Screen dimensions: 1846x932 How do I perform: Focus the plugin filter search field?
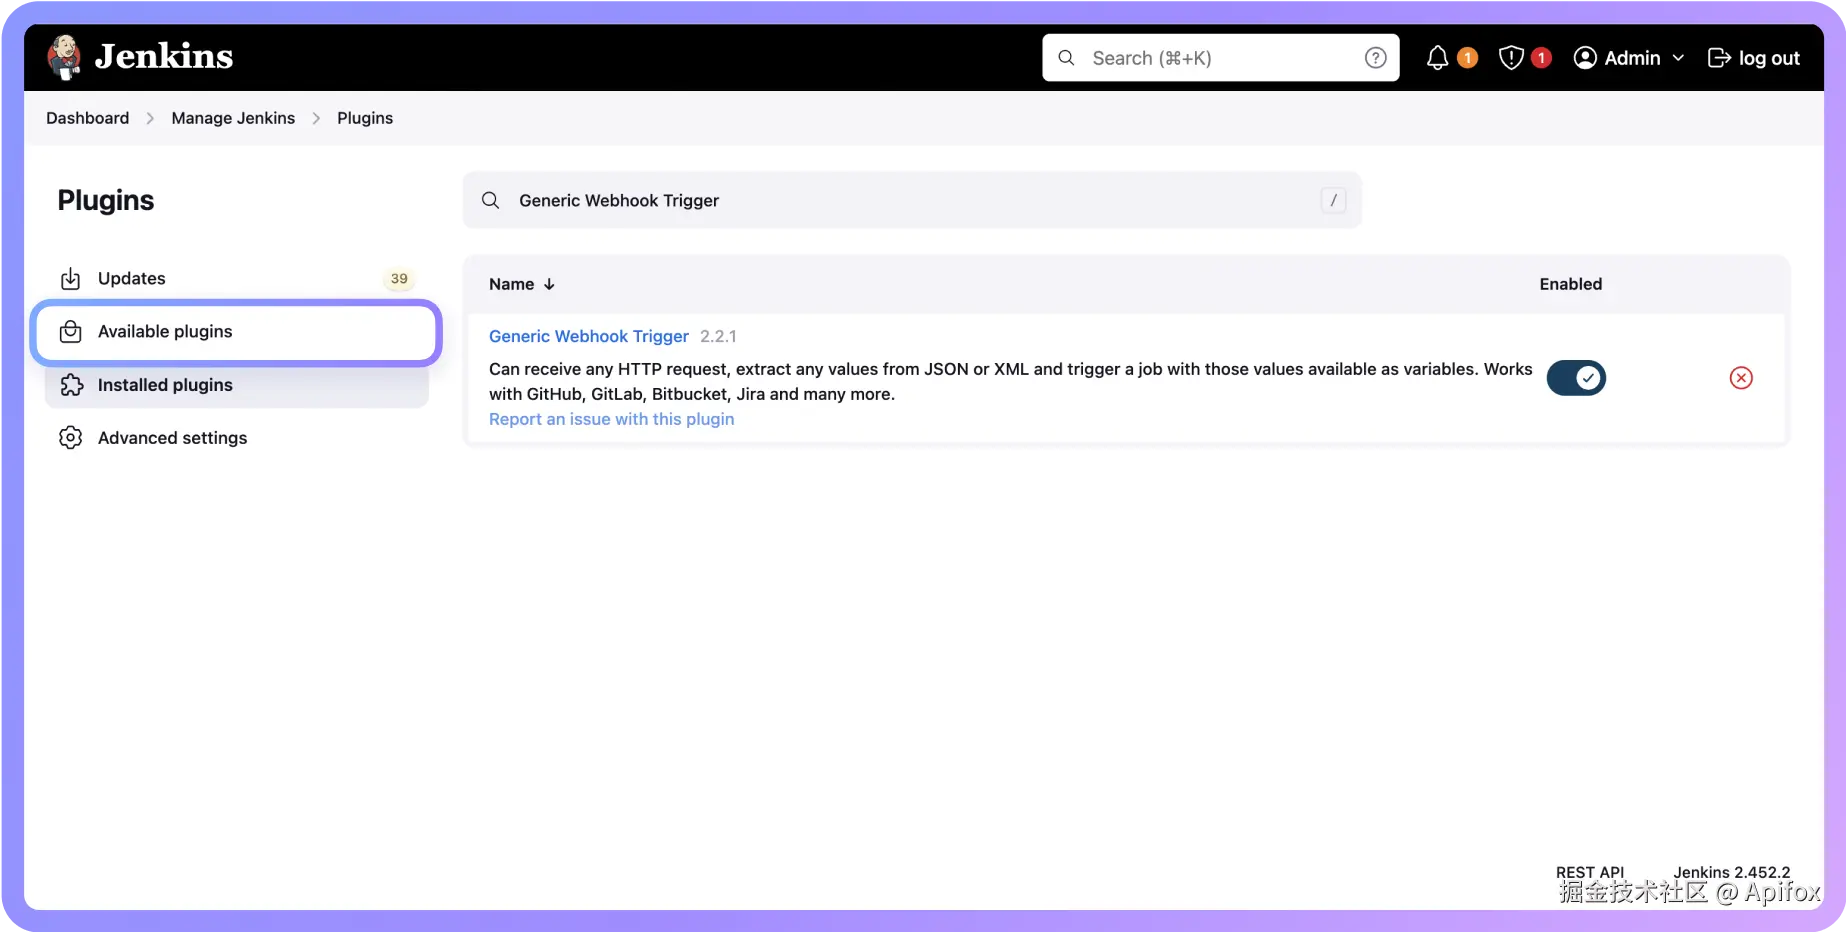912,200
